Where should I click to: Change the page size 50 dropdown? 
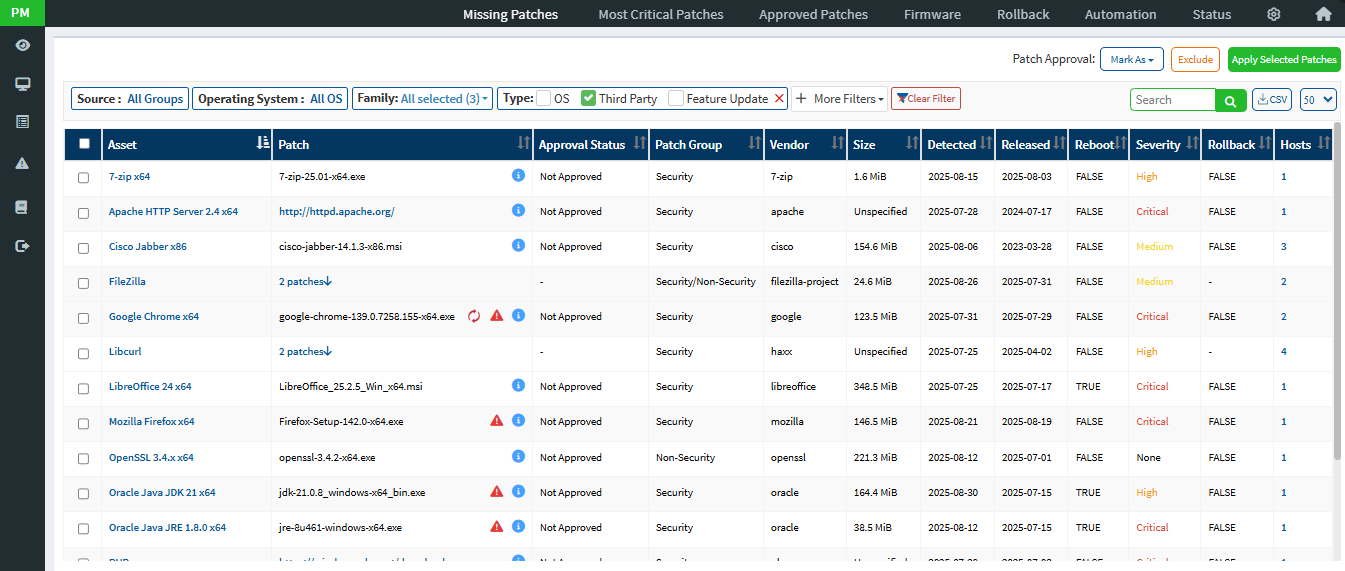pos(1318,99)
